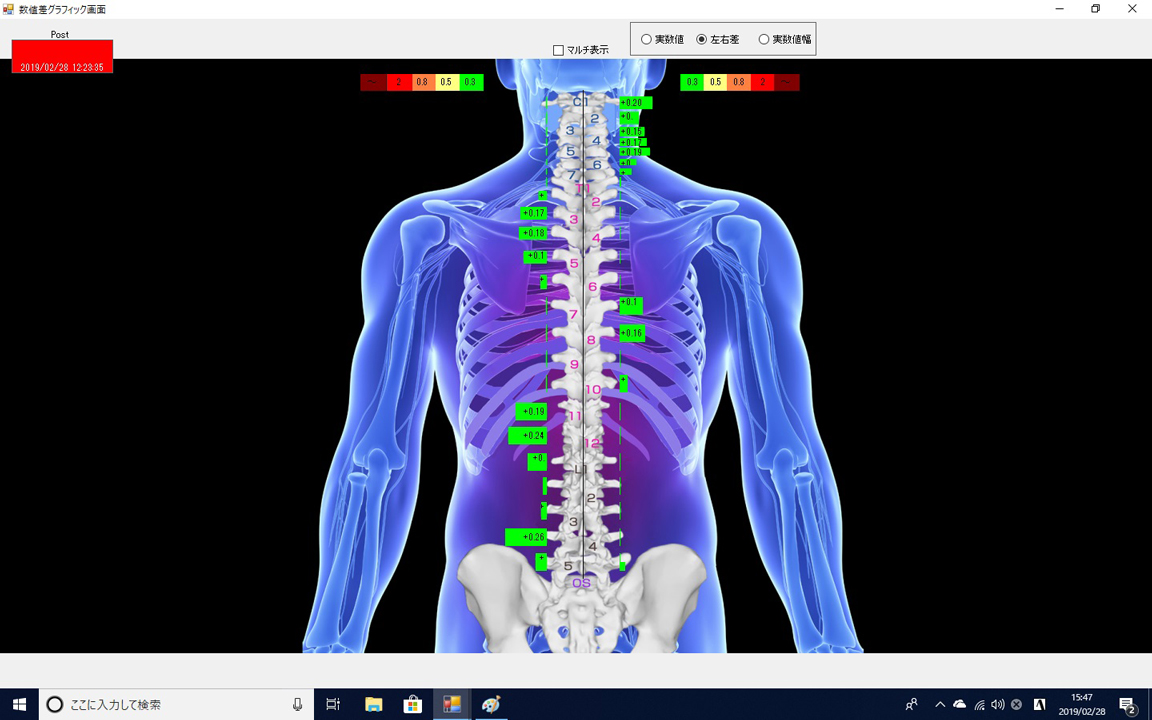Click the +0.15 value bar beside cervical 3
The height and width of the screenshot is (720, 1152).
(x=632, y=132)
